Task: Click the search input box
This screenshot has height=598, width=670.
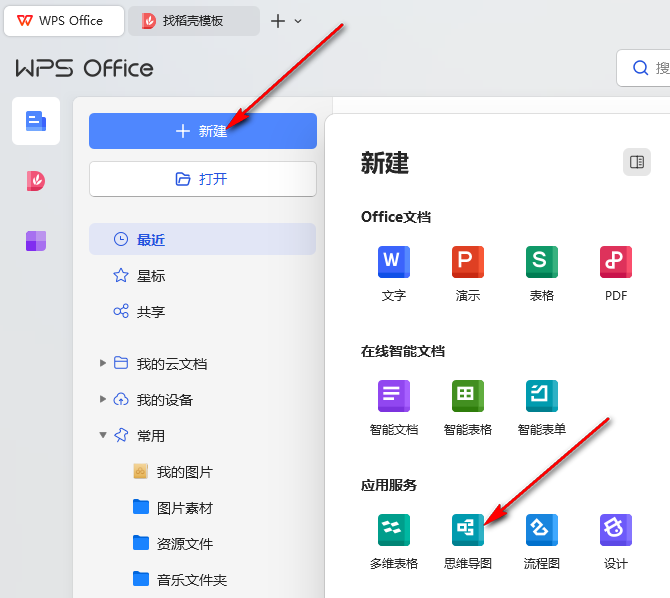Action: click(x=643, y=68)
